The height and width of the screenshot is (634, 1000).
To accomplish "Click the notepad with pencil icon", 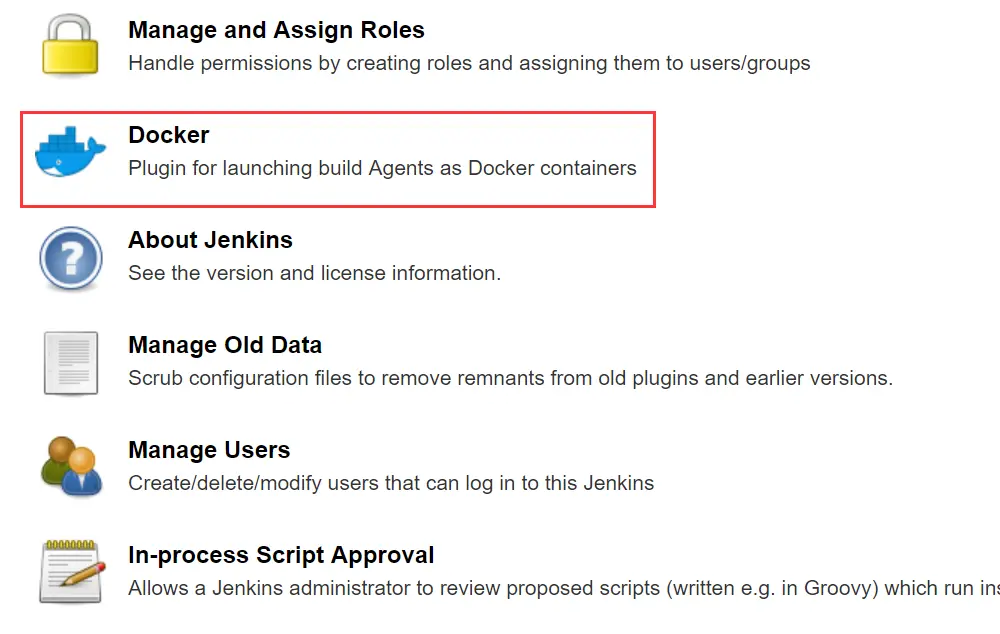I will click(70, 572).
